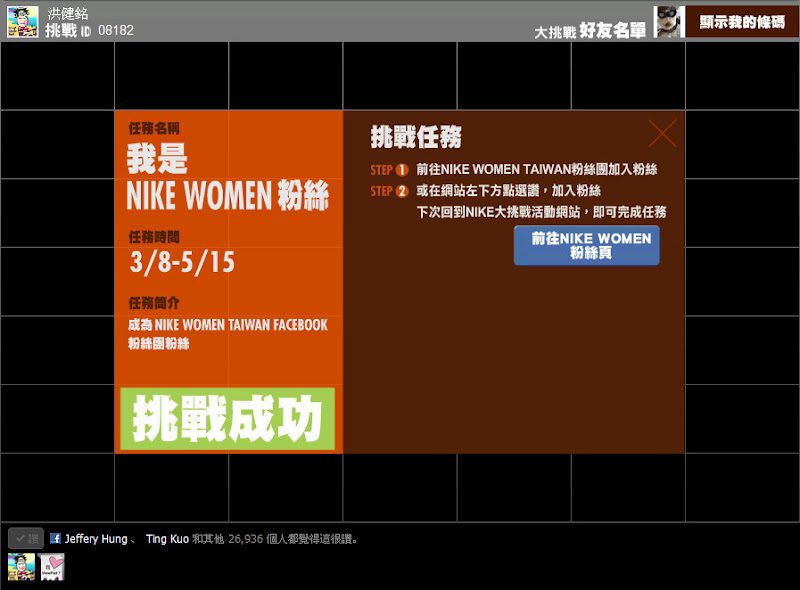Click the STEP 1 instruction text

[x=536, y=169]
